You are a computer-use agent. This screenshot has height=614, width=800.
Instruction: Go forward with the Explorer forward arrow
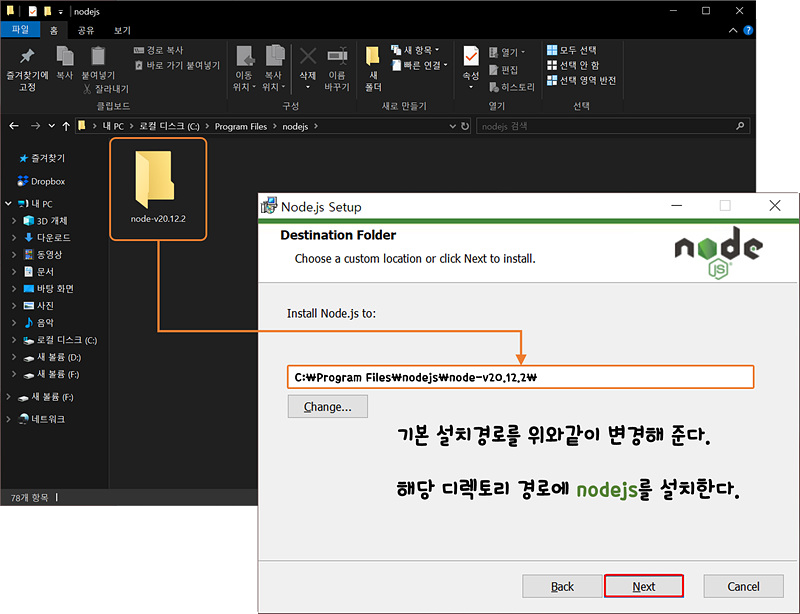(x=35, y=126)
